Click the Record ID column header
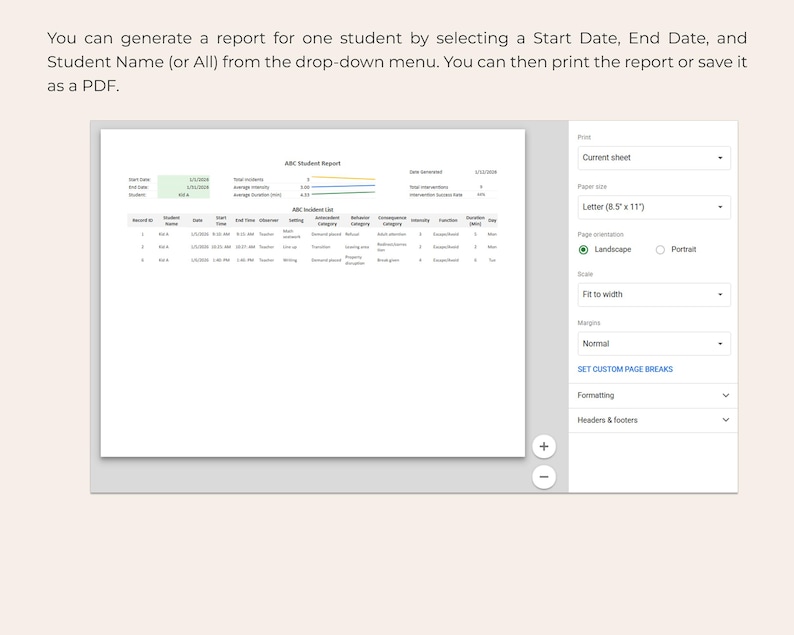The width and height of the screenshot is (794, 635). tap(142, 221)
